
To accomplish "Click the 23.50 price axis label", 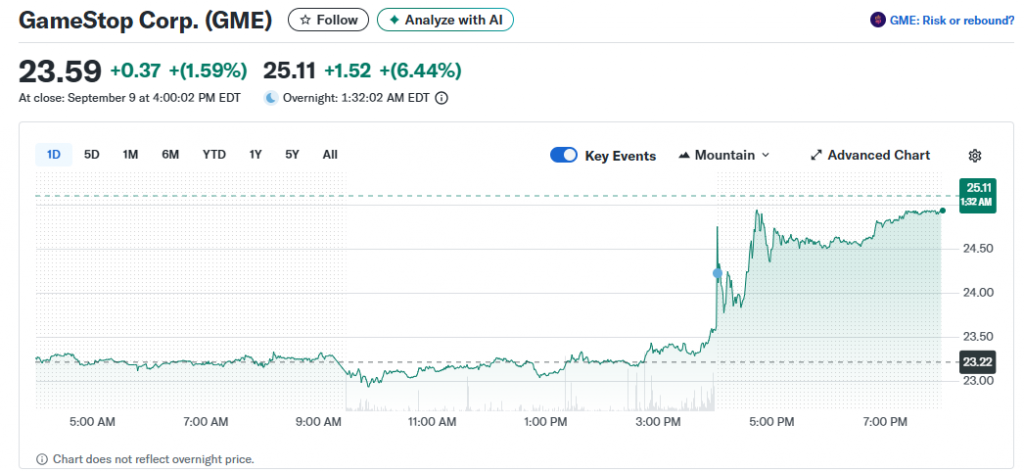I will point(976,337).
